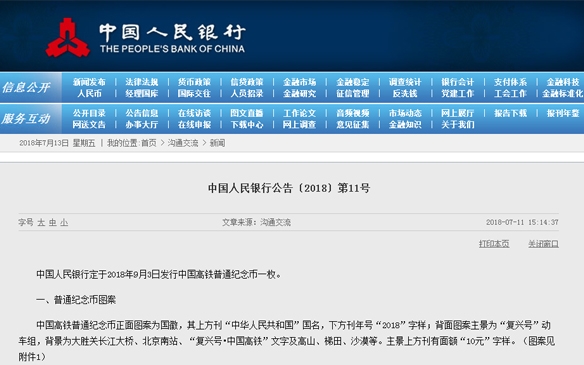Open the 货币政策 menu item
584x365 pixels.
point(194,82)
